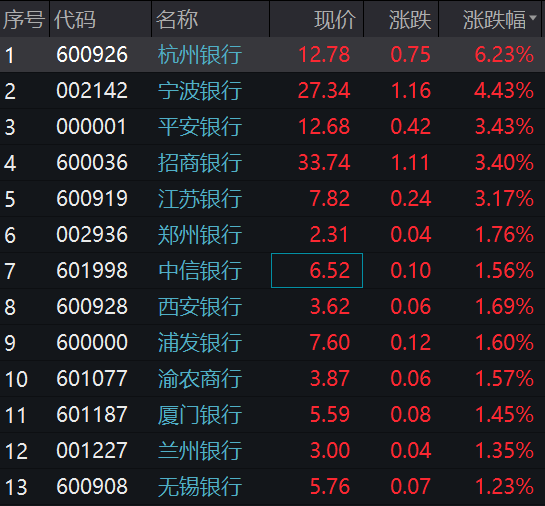Click price 12.68 for 平安银行
This screenshot has height=506, width=545.
[x=324, y=127]
